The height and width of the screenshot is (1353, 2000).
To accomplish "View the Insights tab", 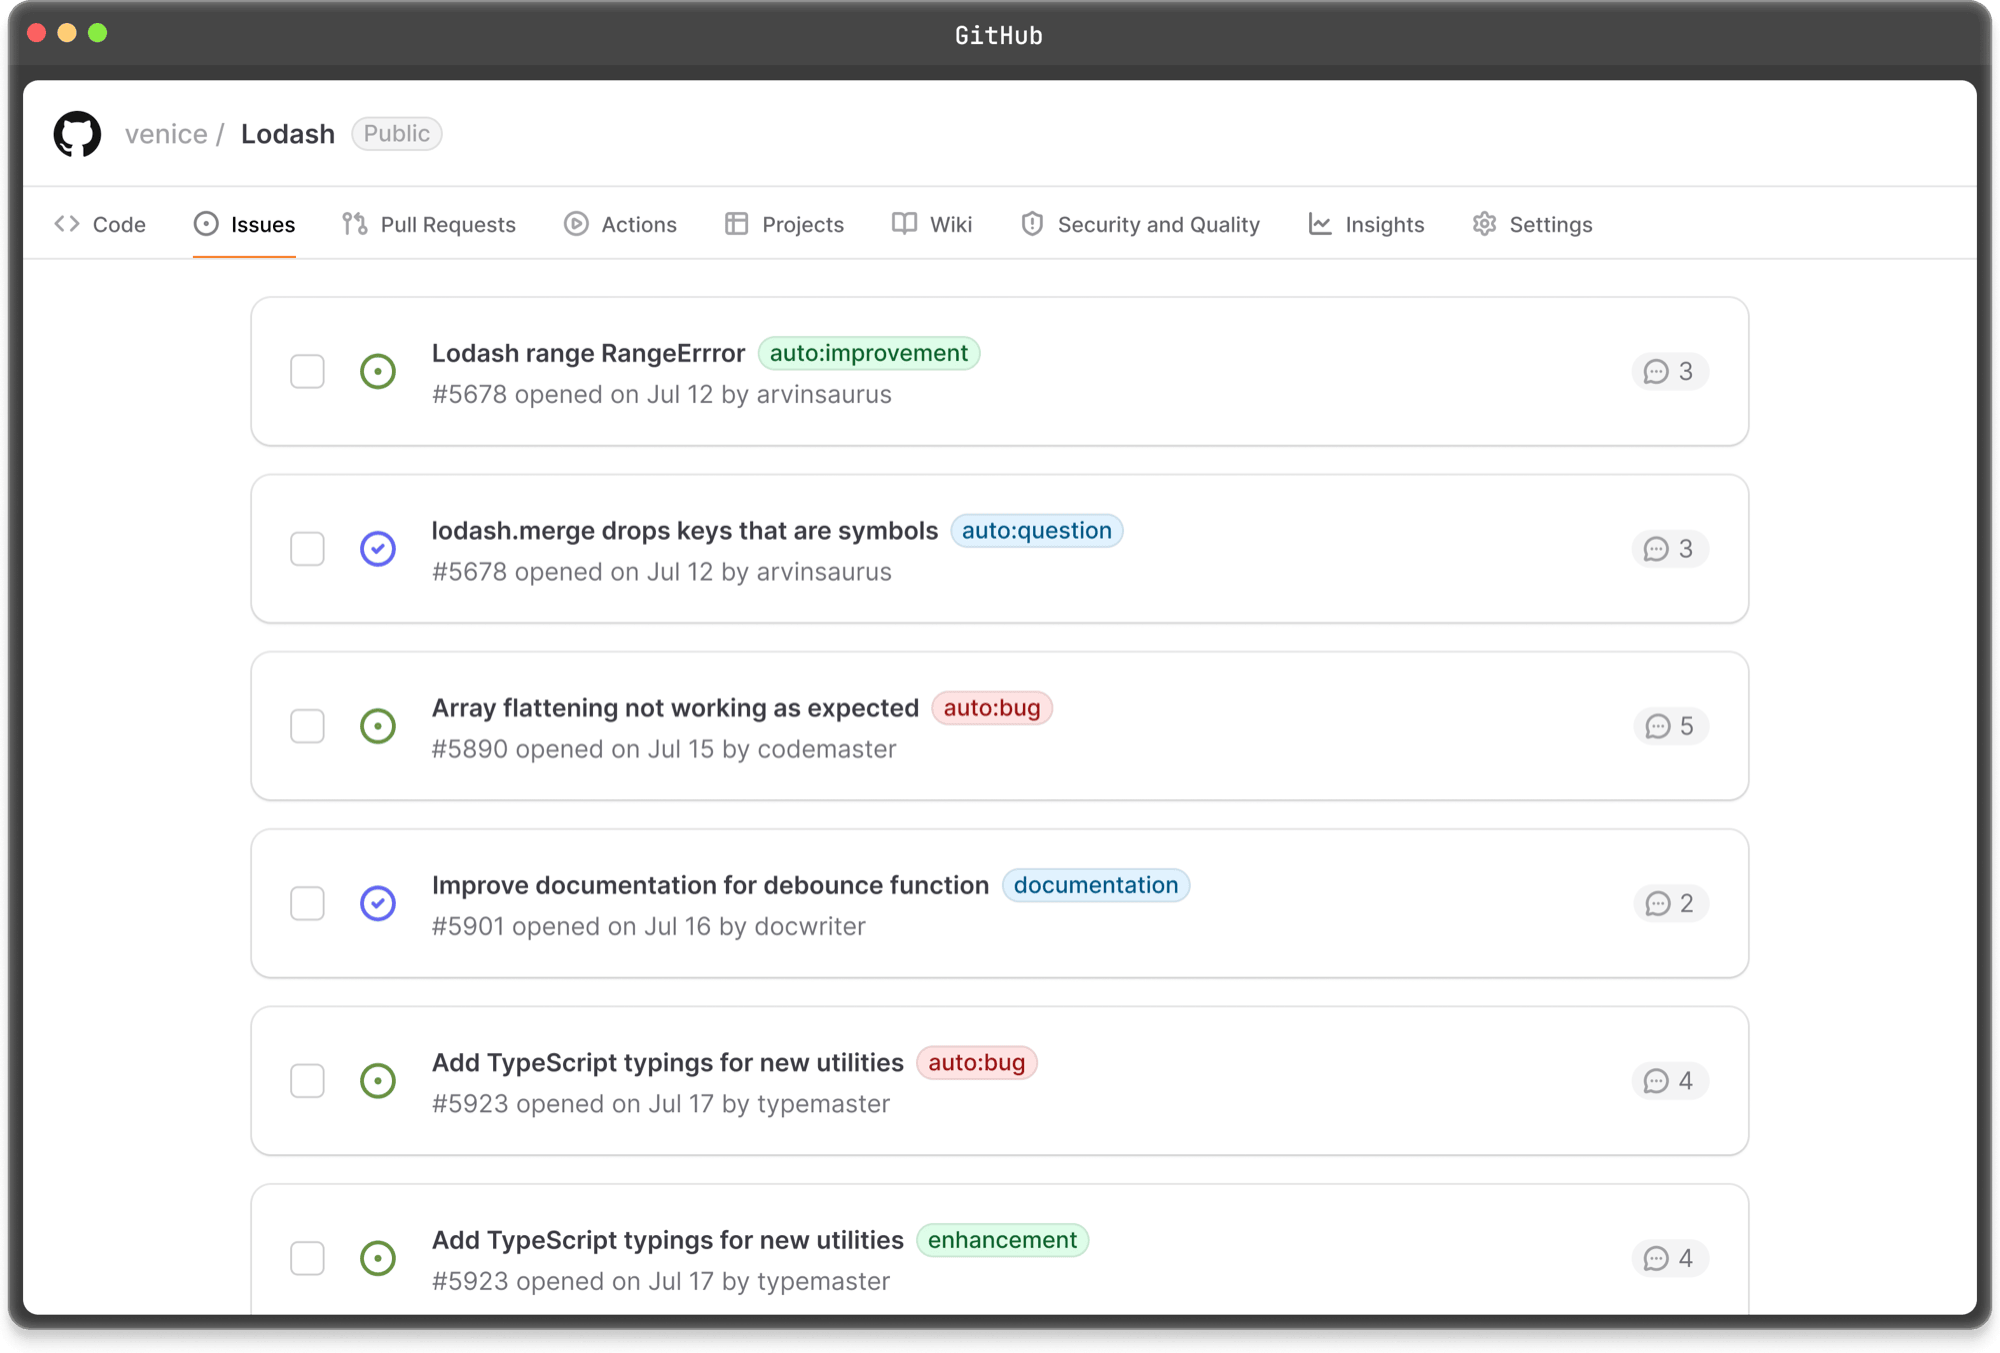I will 1366,224.
